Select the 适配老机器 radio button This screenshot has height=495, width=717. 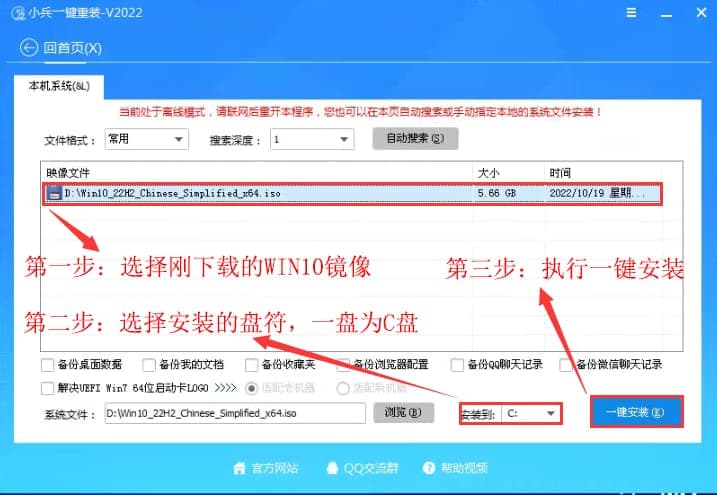pos(251,389)
